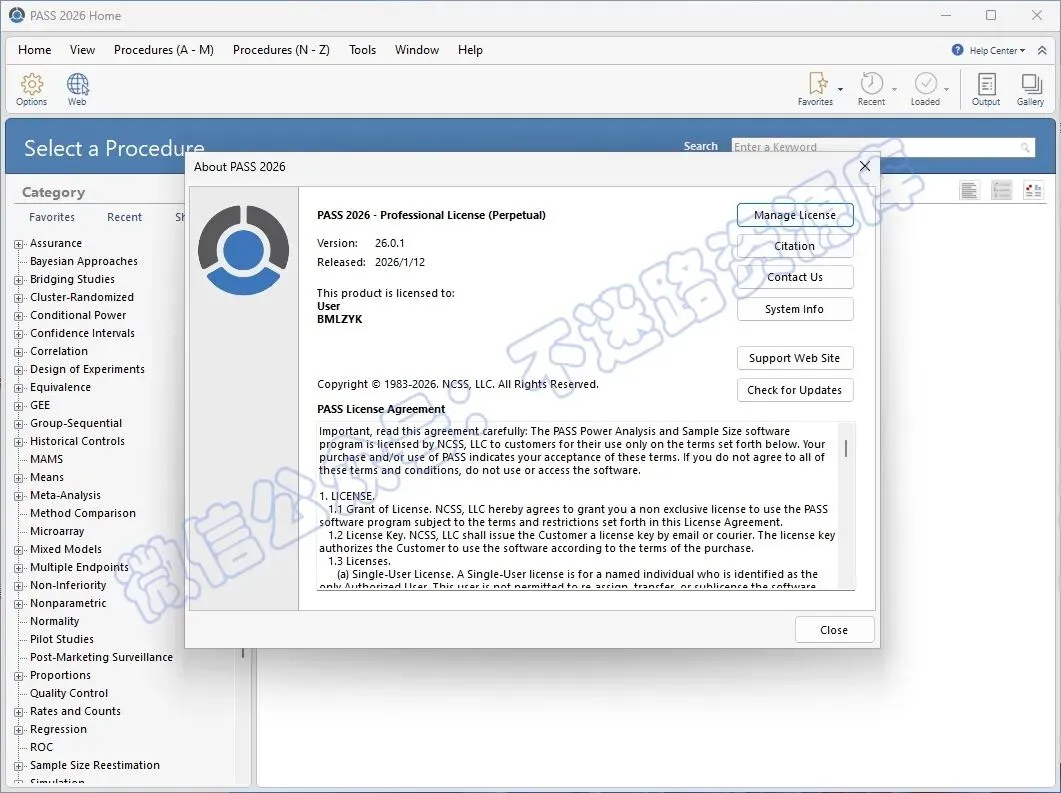Select the text list view icon

click(969, 191)
